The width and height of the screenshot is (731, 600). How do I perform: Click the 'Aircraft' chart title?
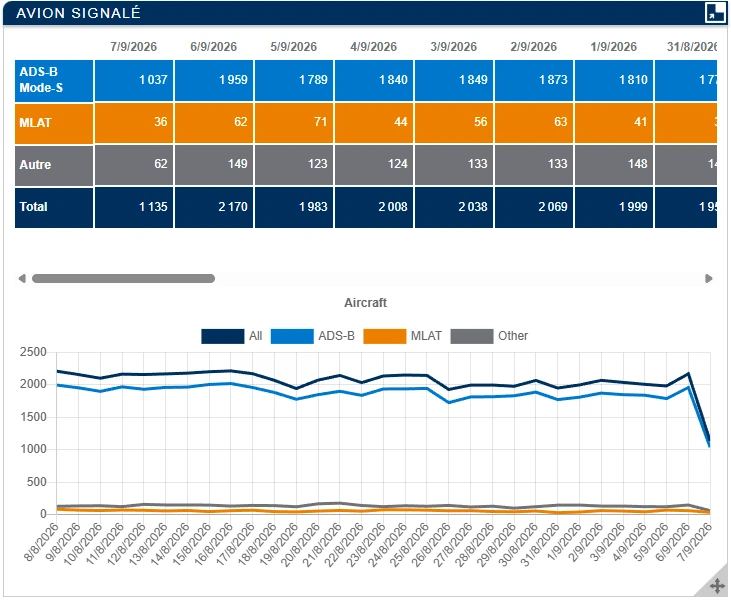366,303
